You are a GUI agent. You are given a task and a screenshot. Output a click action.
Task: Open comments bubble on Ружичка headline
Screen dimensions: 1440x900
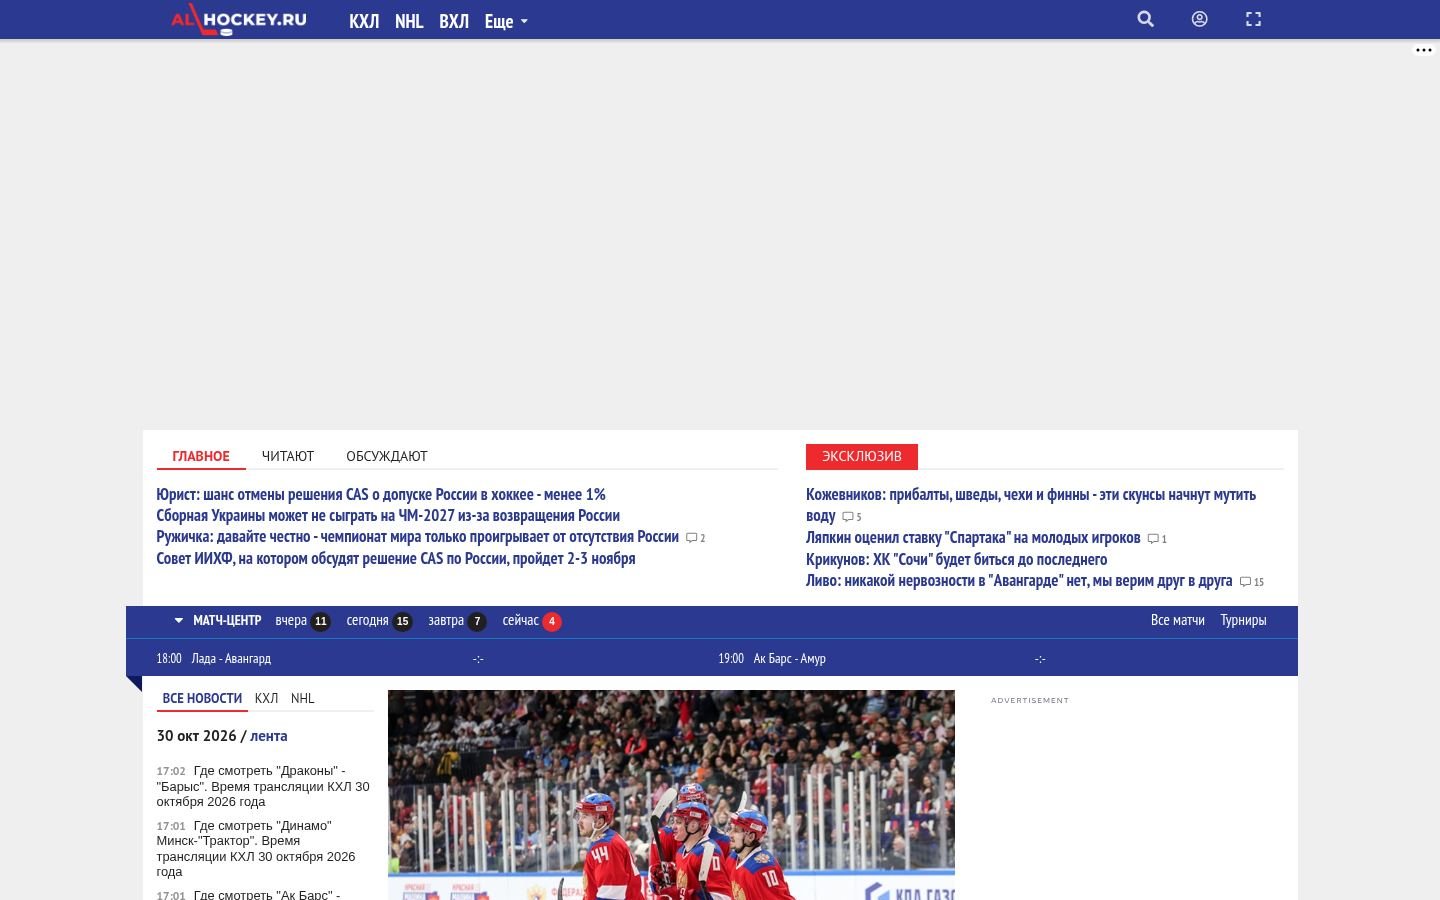pos(695,538)
